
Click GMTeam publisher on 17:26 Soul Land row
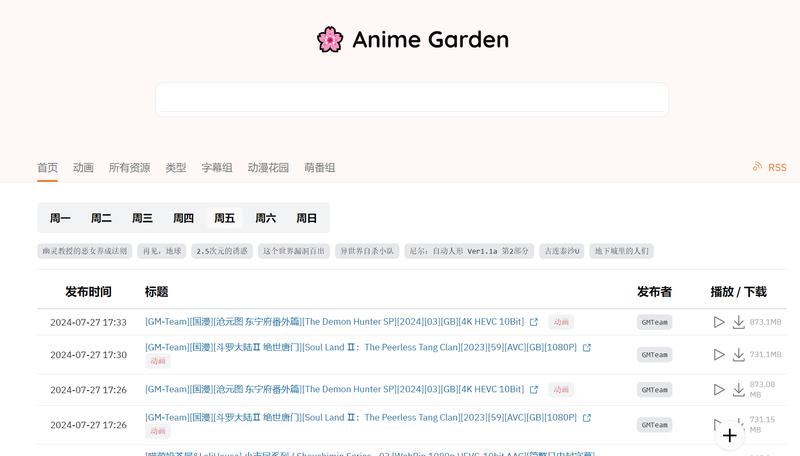[655, 425]
